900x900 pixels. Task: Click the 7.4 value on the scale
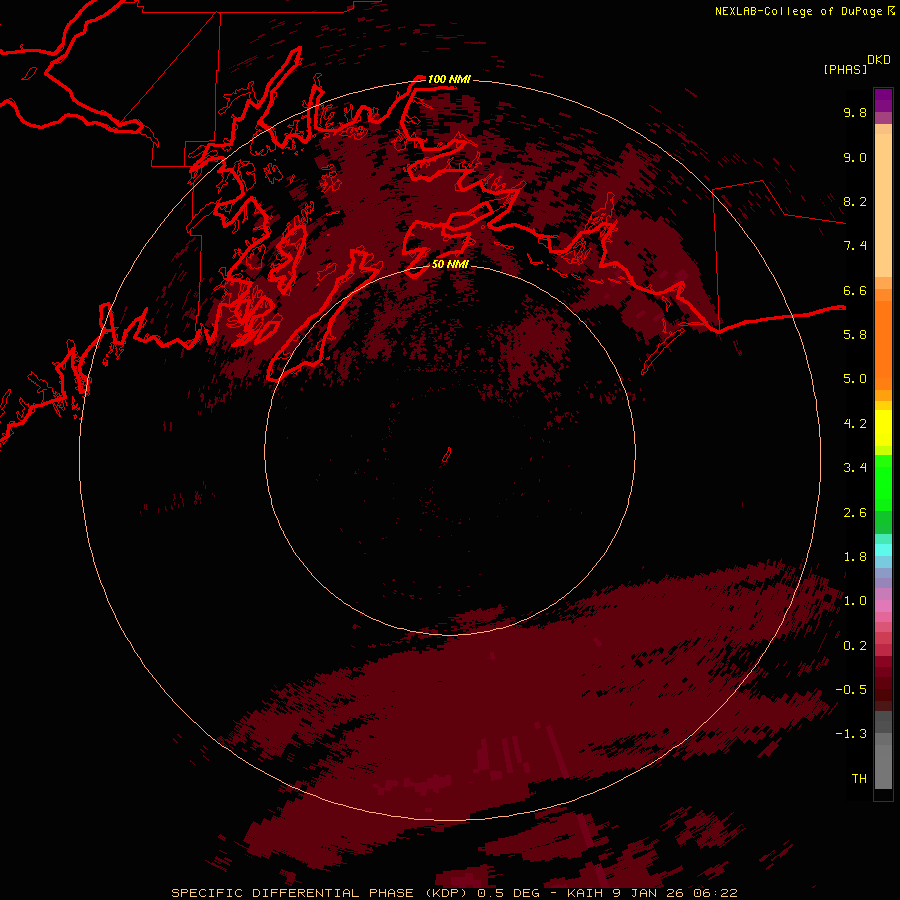point(855,246)
